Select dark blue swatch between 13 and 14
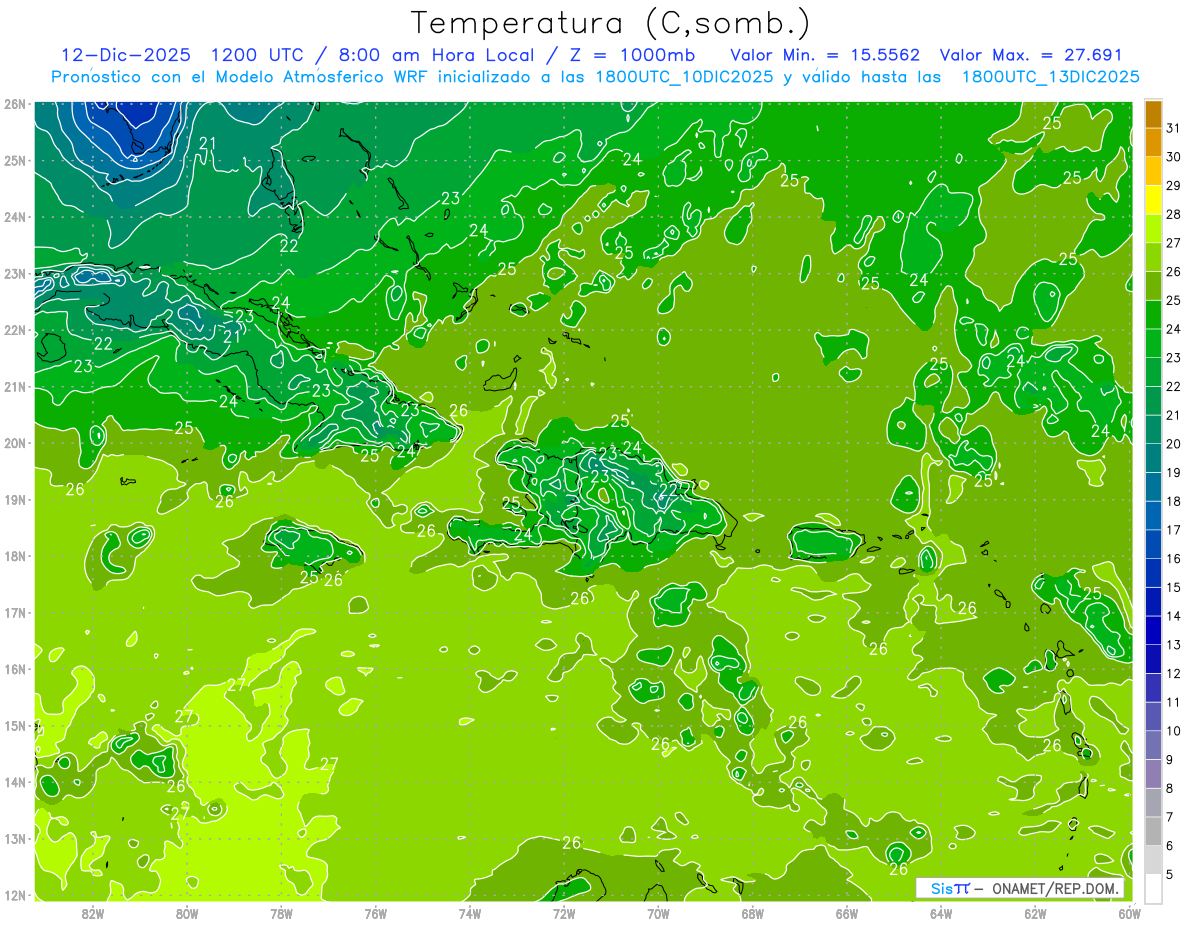 pyautogui.click(x=1154, y=630)
